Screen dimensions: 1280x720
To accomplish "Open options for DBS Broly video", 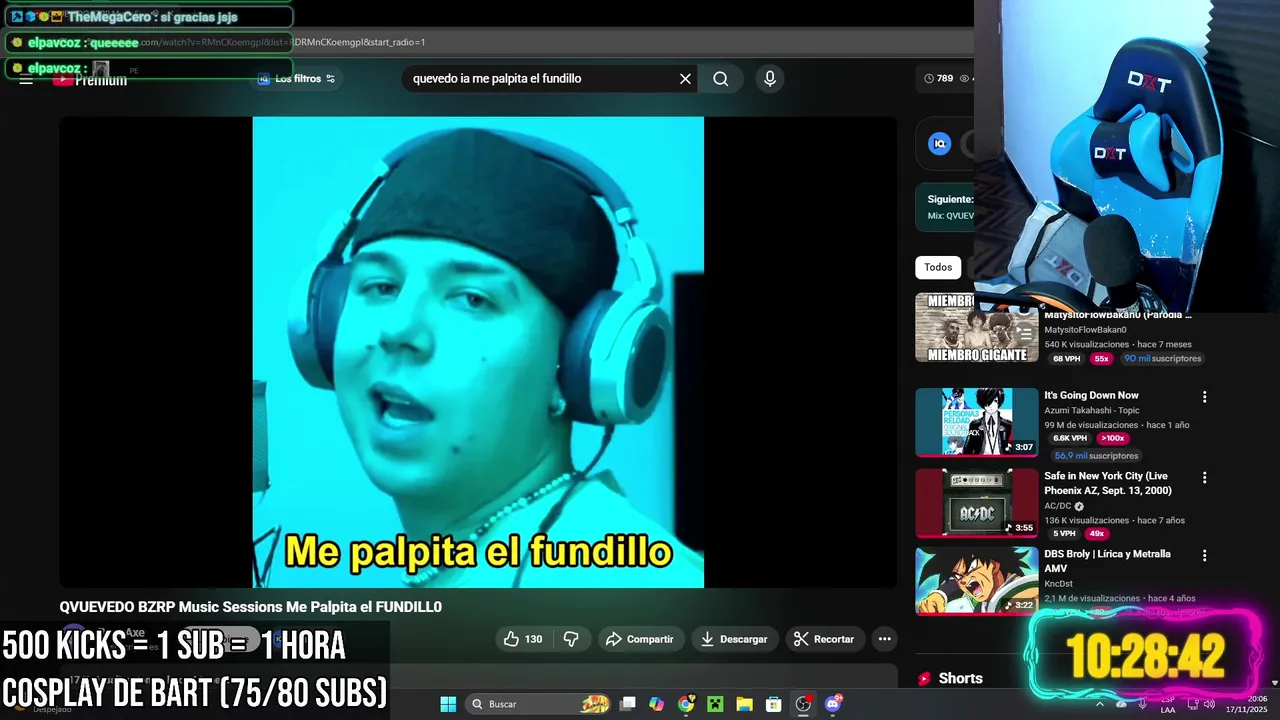I will (x=1204, y=556).
